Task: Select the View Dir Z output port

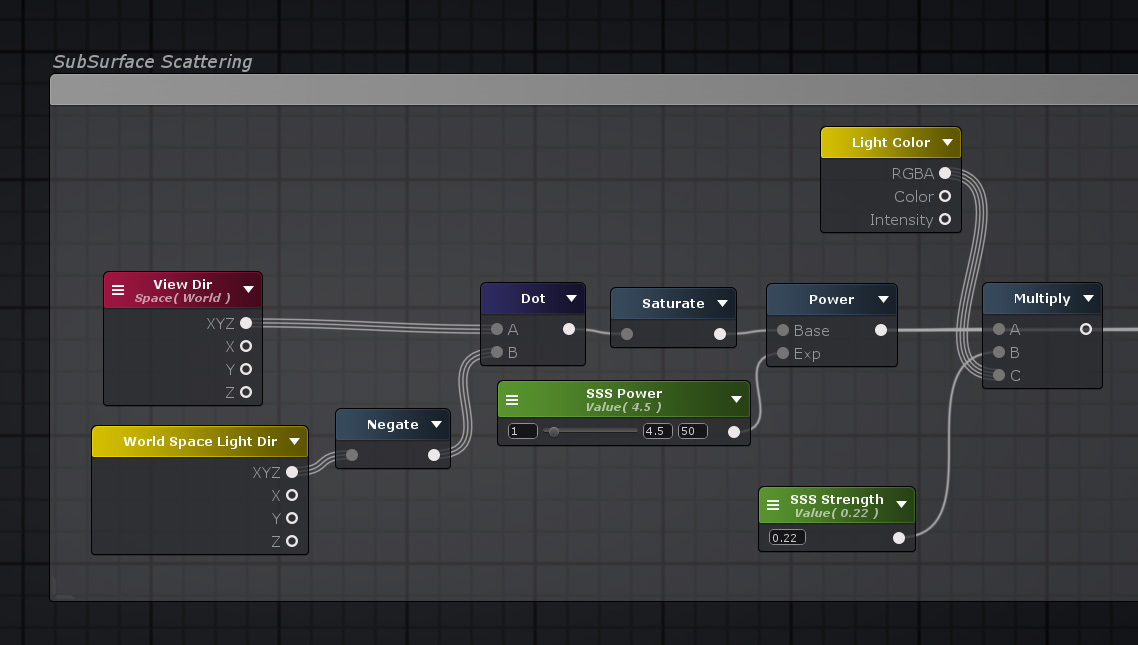Action: point(246,393)
